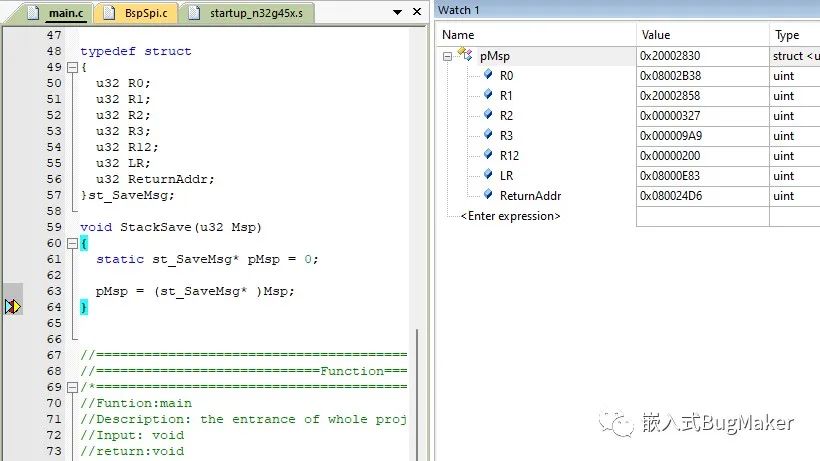
Task: Click the value 0x00000200 of R12
Action: coord(670,156)
